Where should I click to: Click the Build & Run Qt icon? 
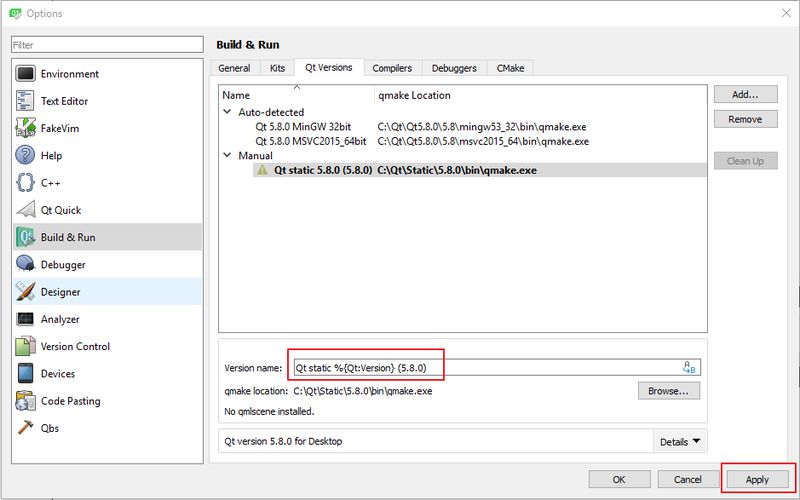click(26, 237)
